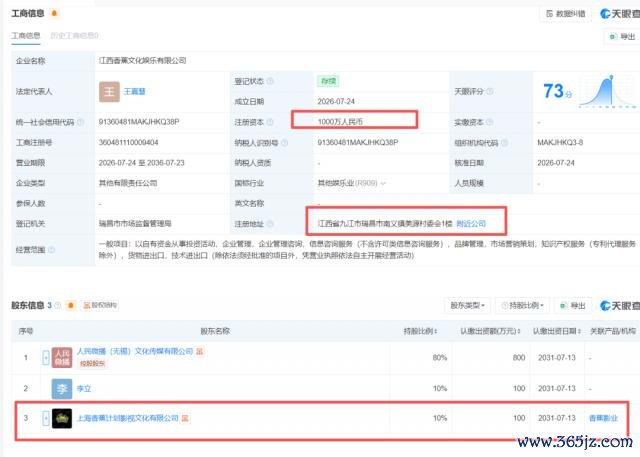640x457 pixels.
Task: Click the registered capital value 1000万人民币
Action: (340, 122)
